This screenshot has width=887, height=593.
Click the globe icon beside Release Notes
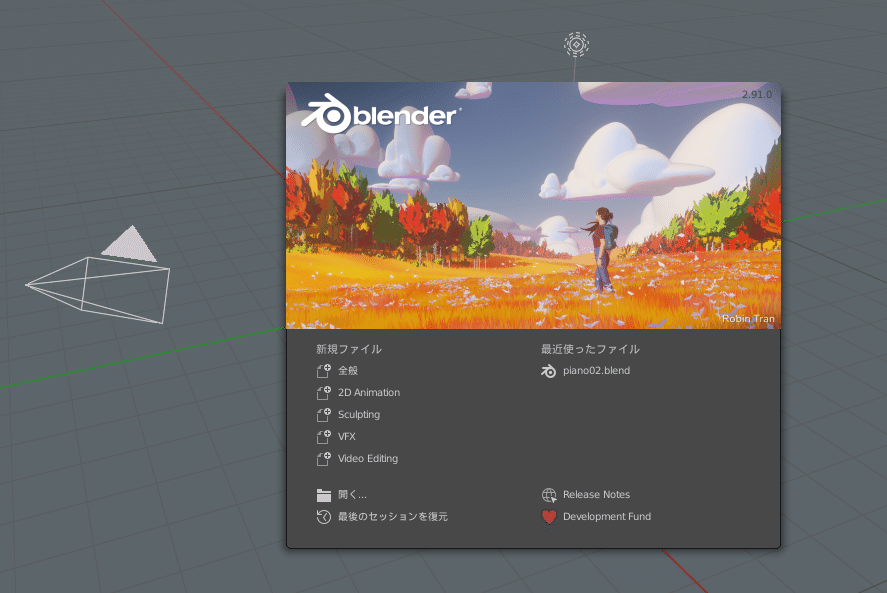549,495
